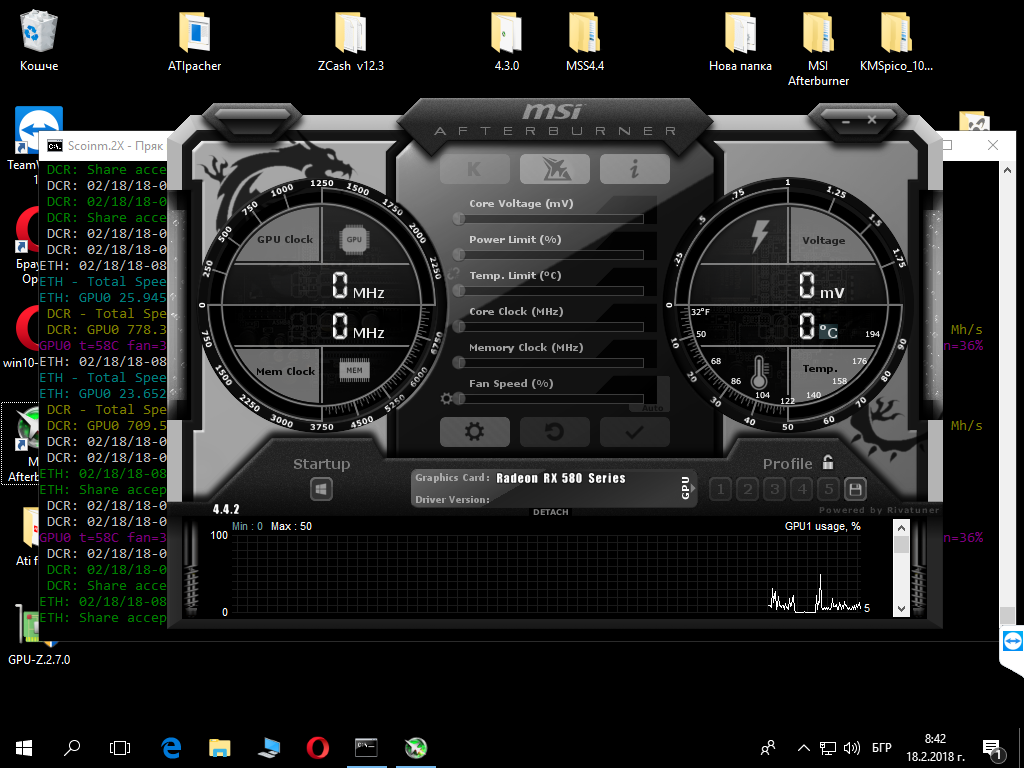Open the KMSpico desktop folder
This screenshot has width=1024, height=768.
(x=896, y=40)
